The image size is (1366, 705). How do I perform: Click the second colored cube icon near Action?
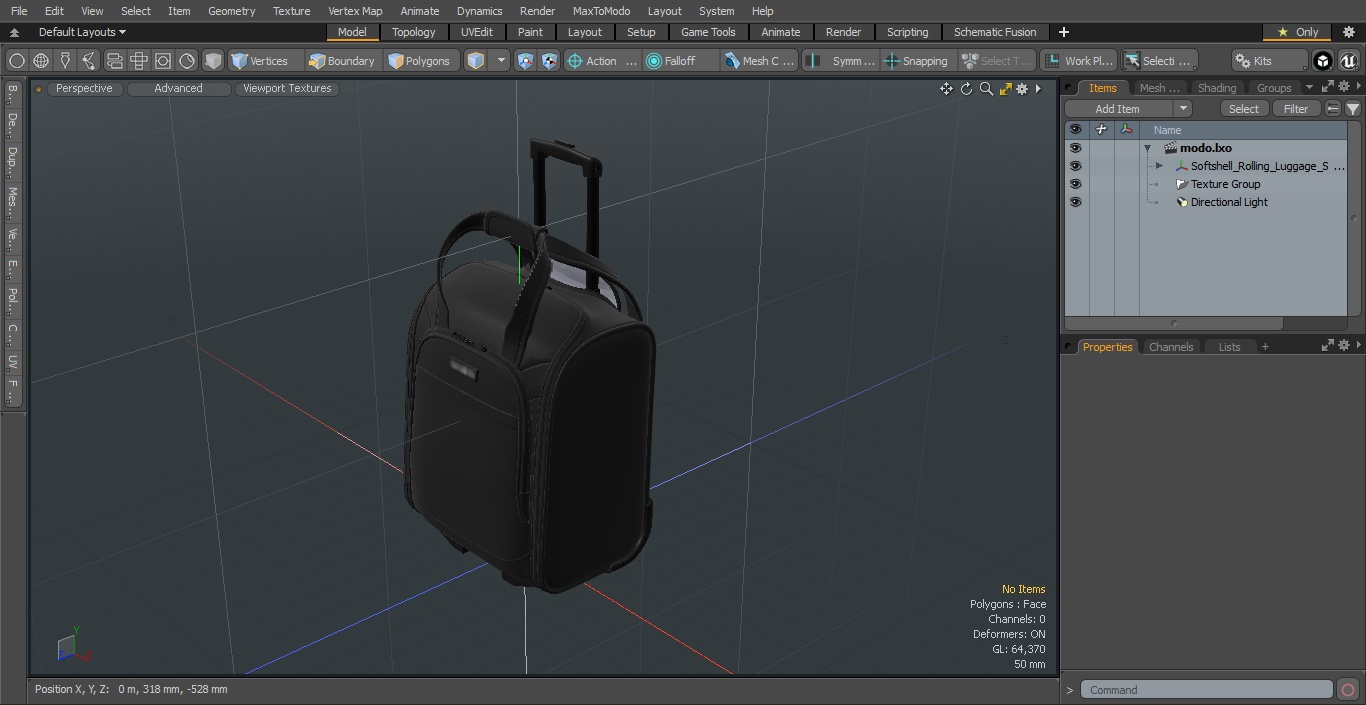(x=550, y=61)
